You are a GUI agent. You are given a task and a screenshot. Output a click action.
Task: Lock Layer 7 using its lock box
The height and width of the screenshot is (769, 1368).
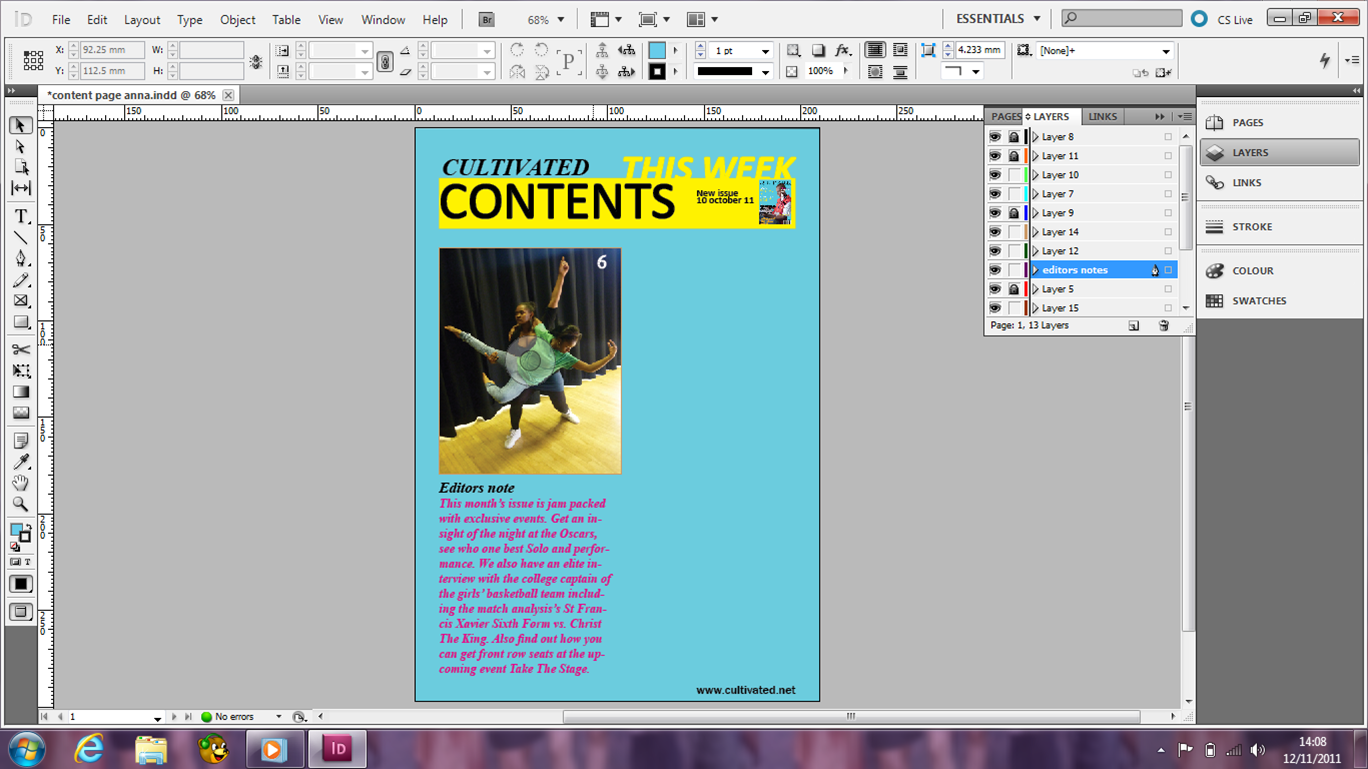pos(1014,194)
